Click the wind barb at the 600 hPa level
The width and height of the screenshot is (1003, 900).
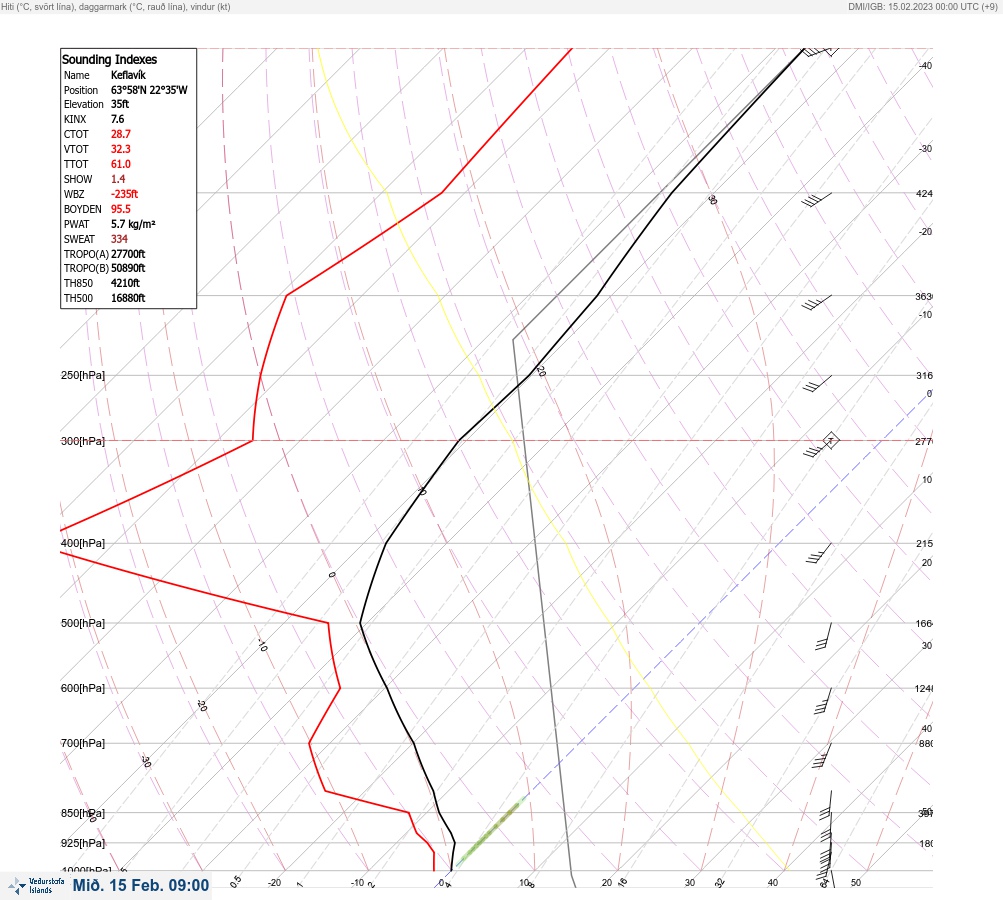823,701
